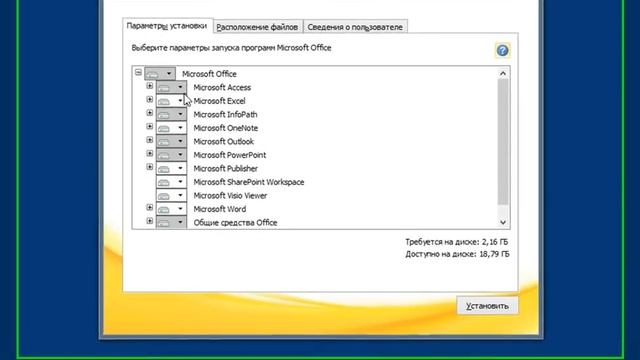
Task: Select the Microsoft Publisher label
Action: 225,168
